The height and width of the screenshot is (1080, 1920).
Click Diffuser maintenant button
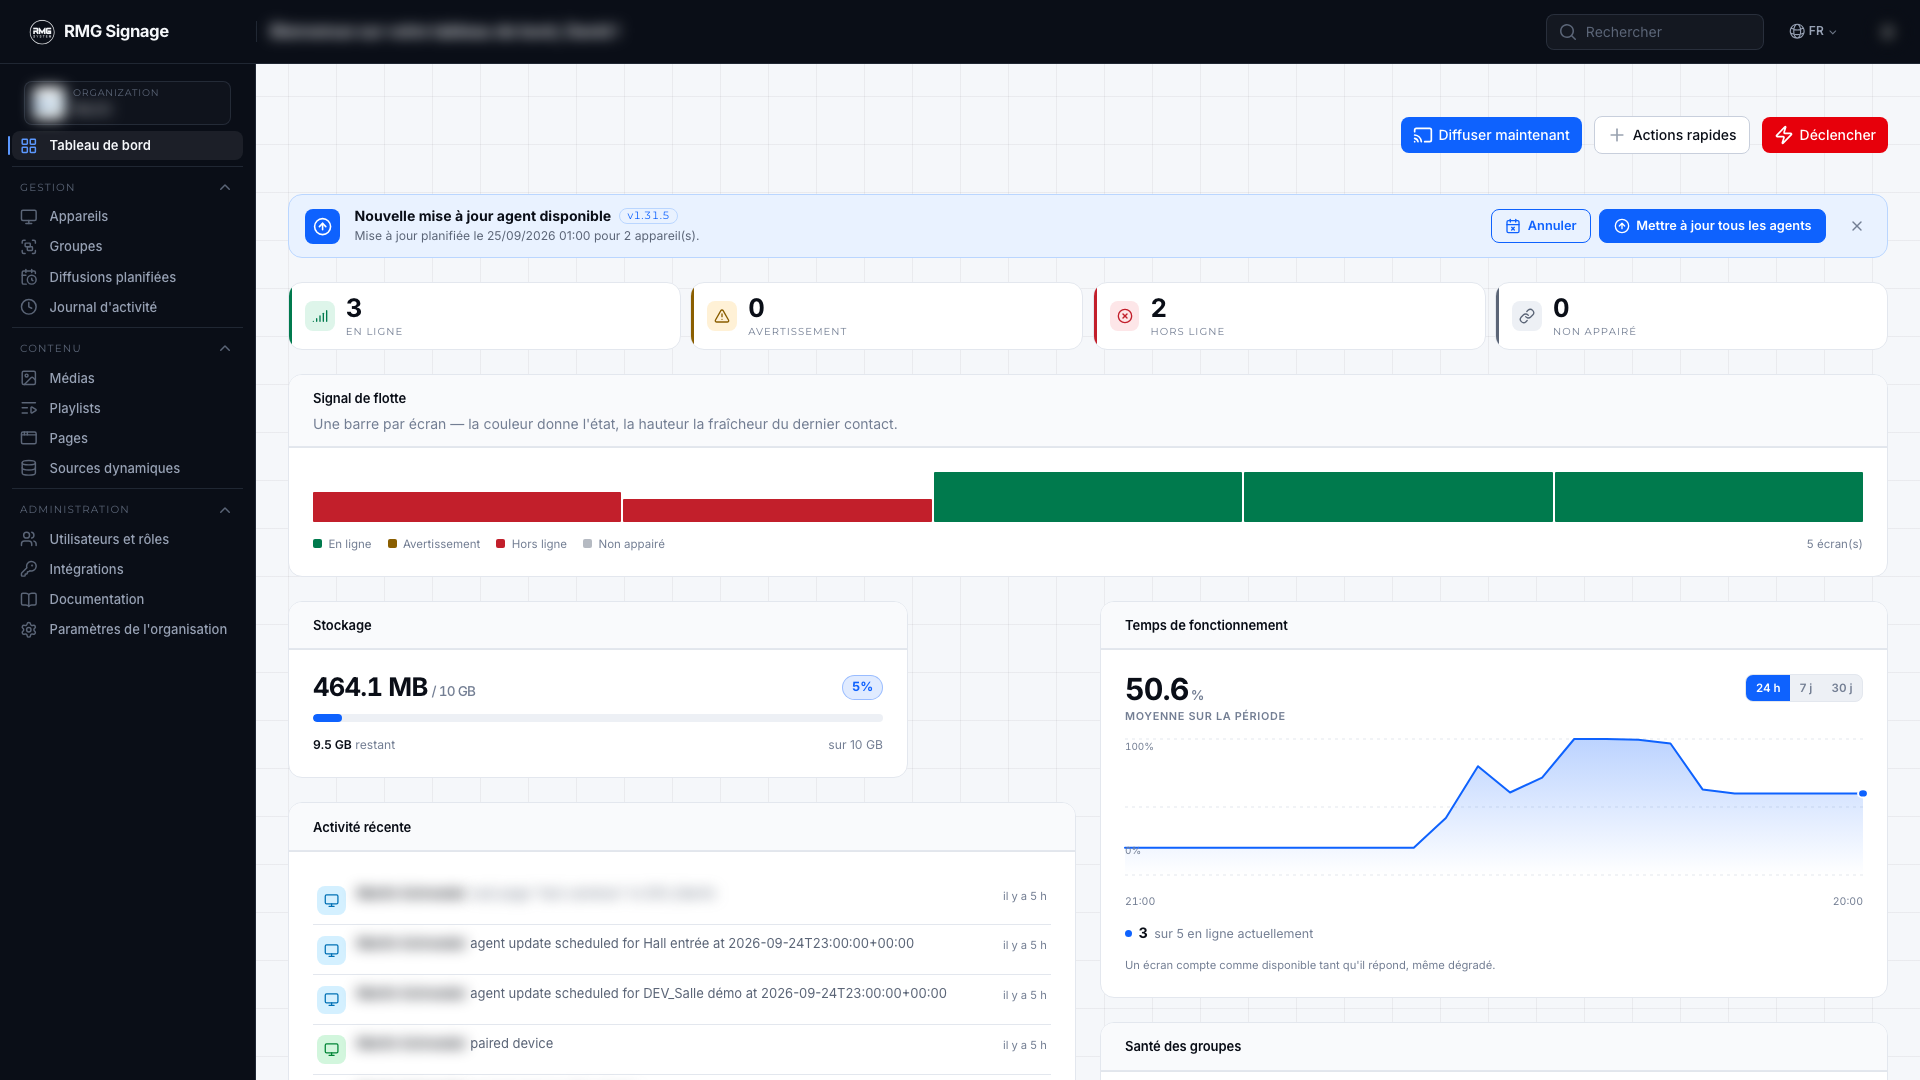1491,135
